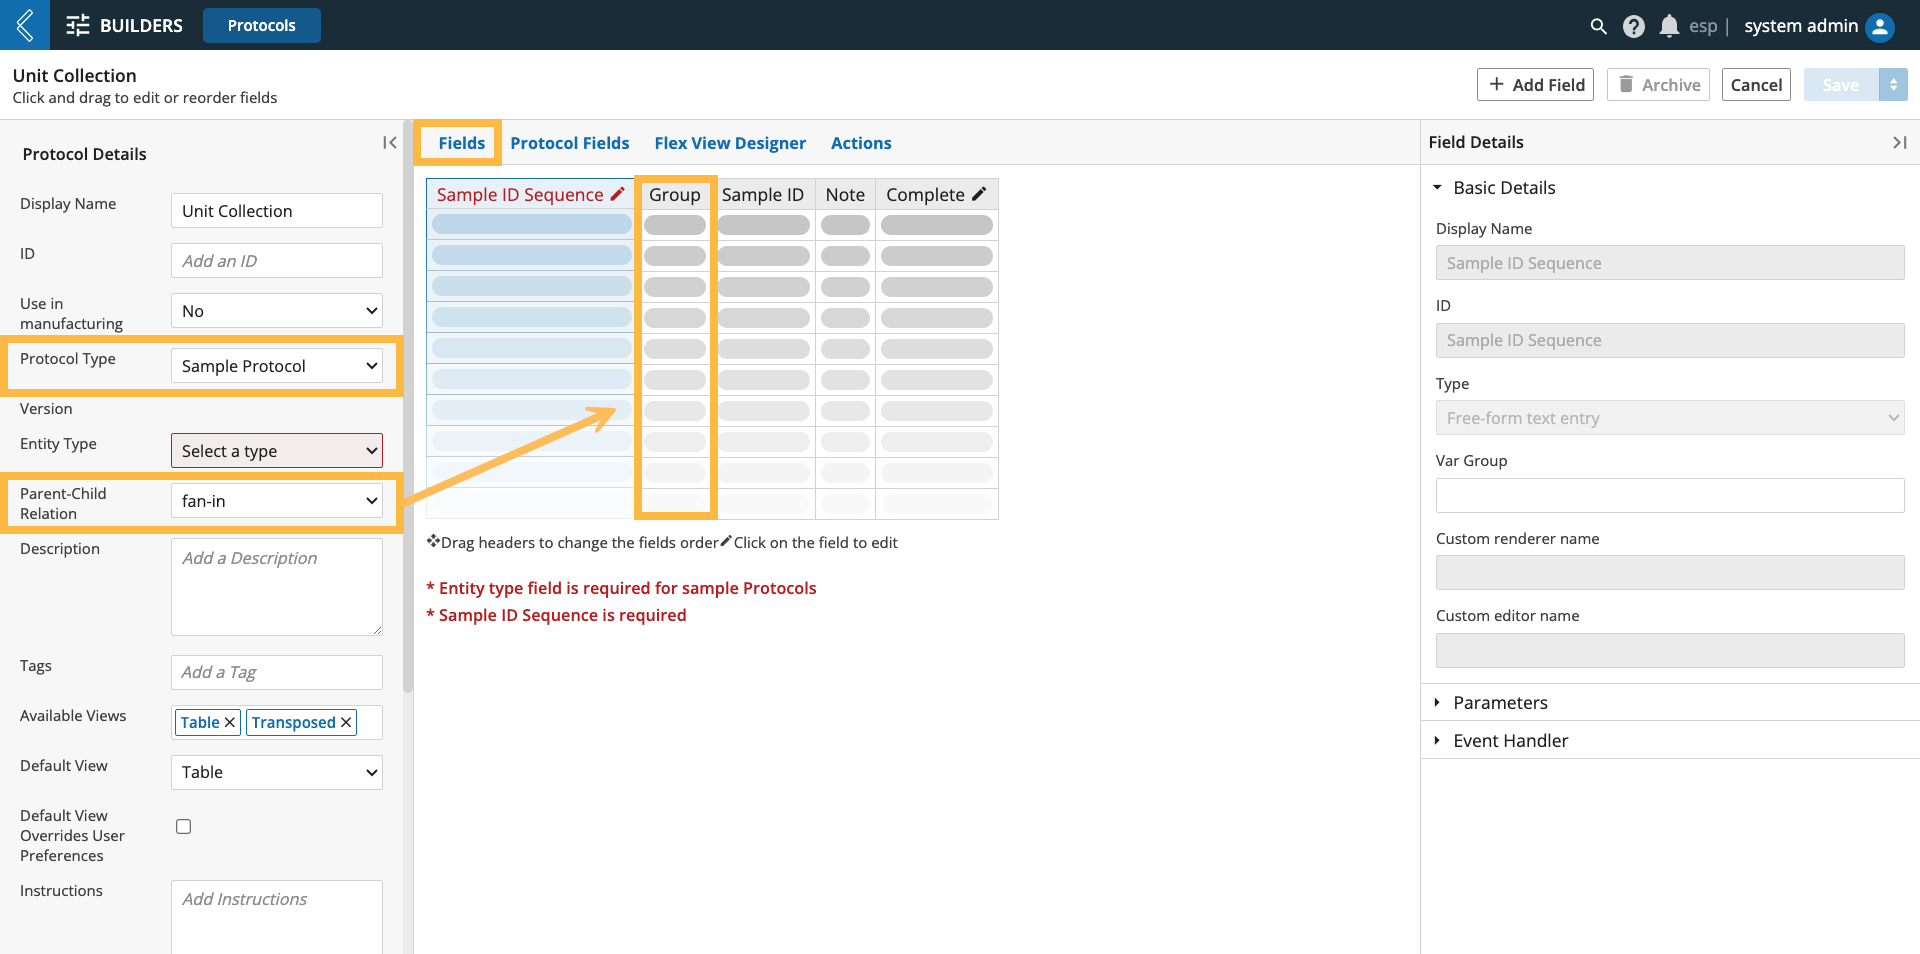Switch to the Fields tab
The width and height of the screenshot is (1920, 954).
point(461,143)
